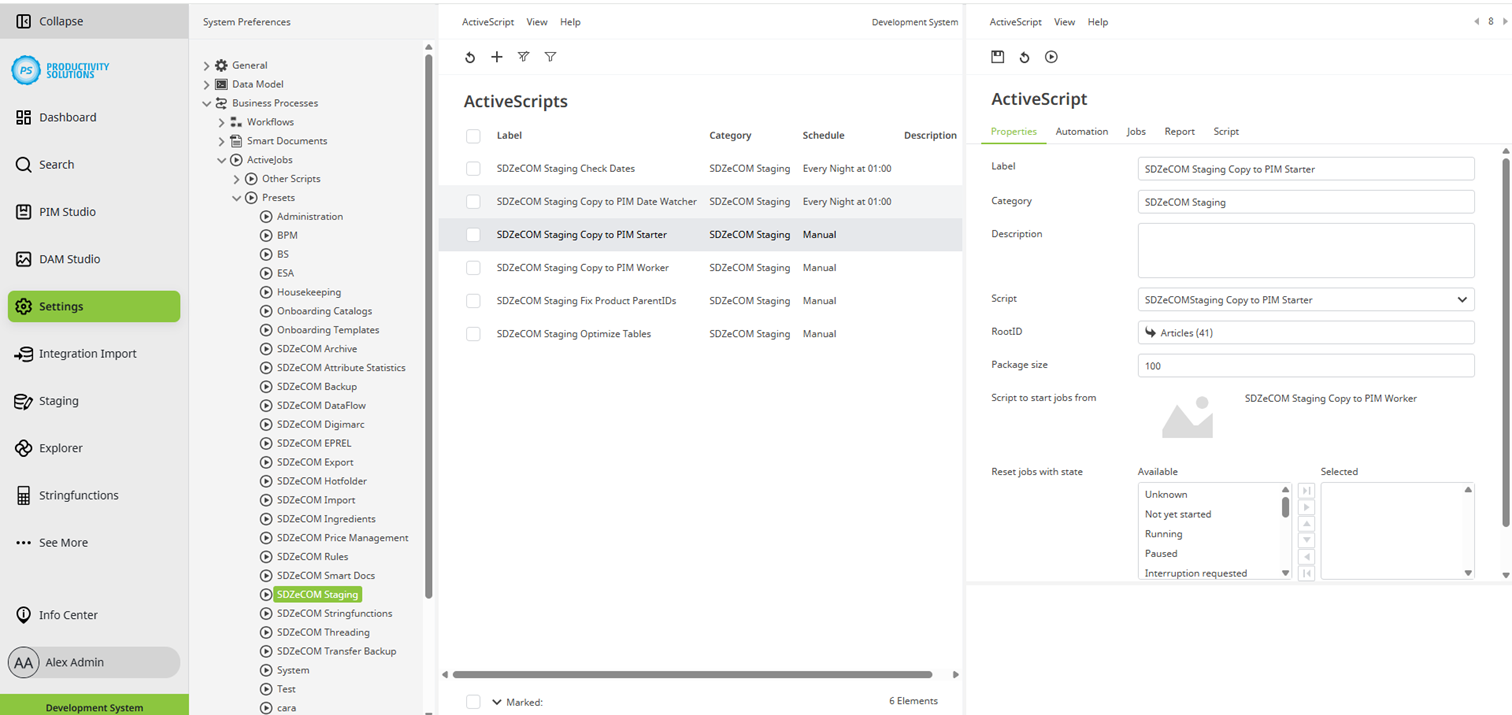The image size is (1512, 715).
Task: Open Alex Admin user profile
Action: point(94,662)
